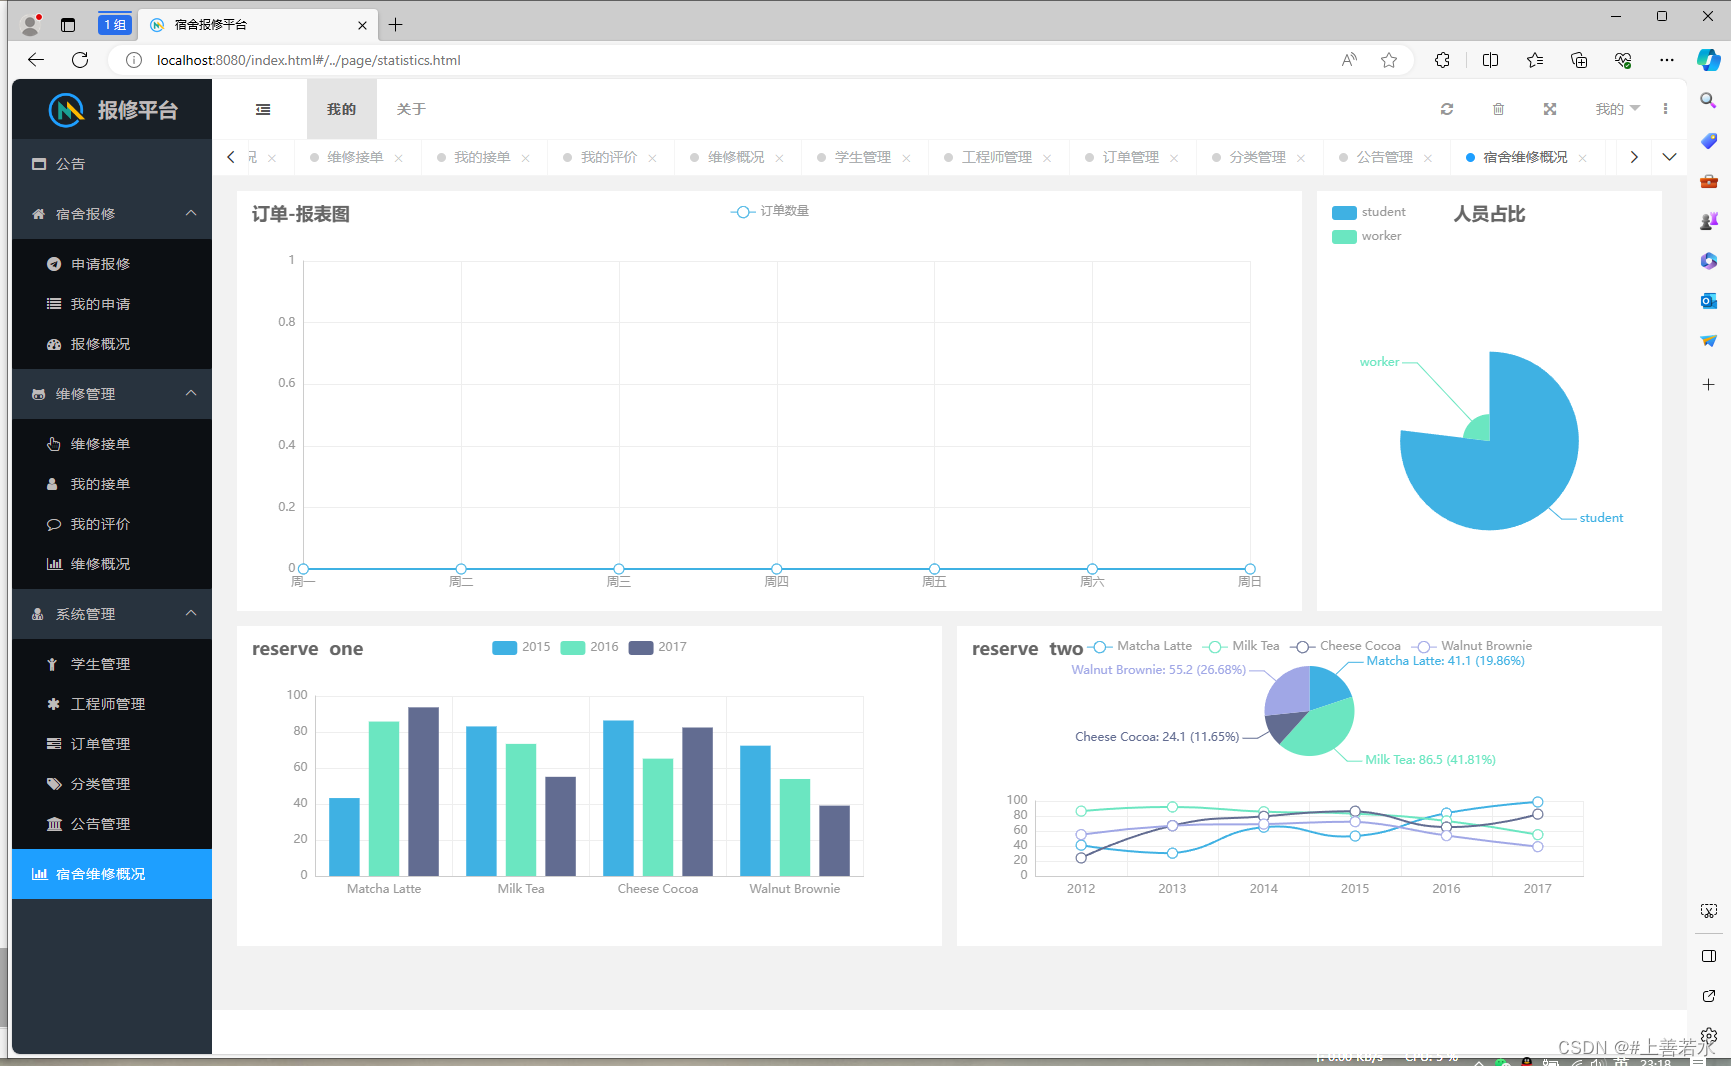Switch to the 订单管理 tab
The width and height of the screenshot is (1731, 1066).
pyautogui.click(x=1131, y=157)
